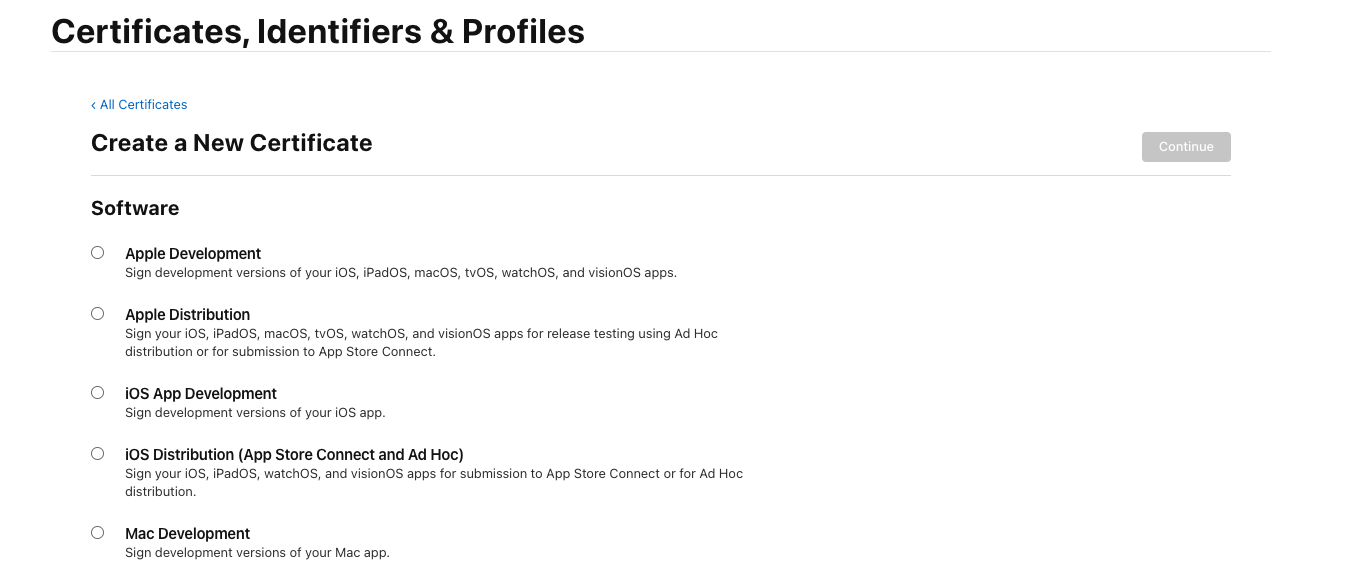The height and width of the screenshot is (570, 1365).
Task: Click the iOS Distribution (App Store Connect) label
Action: click(294, 454)
